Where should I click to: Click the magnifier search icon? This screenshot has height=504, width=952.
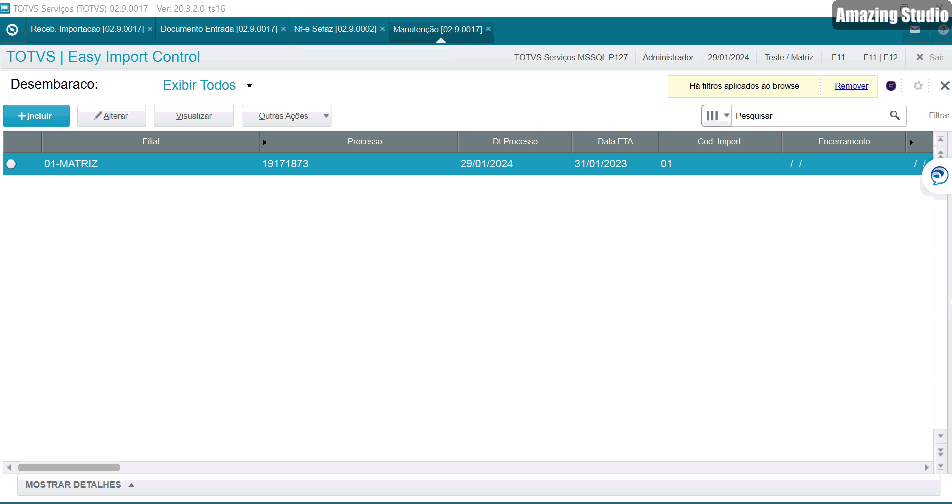click(x=894, y=115)
